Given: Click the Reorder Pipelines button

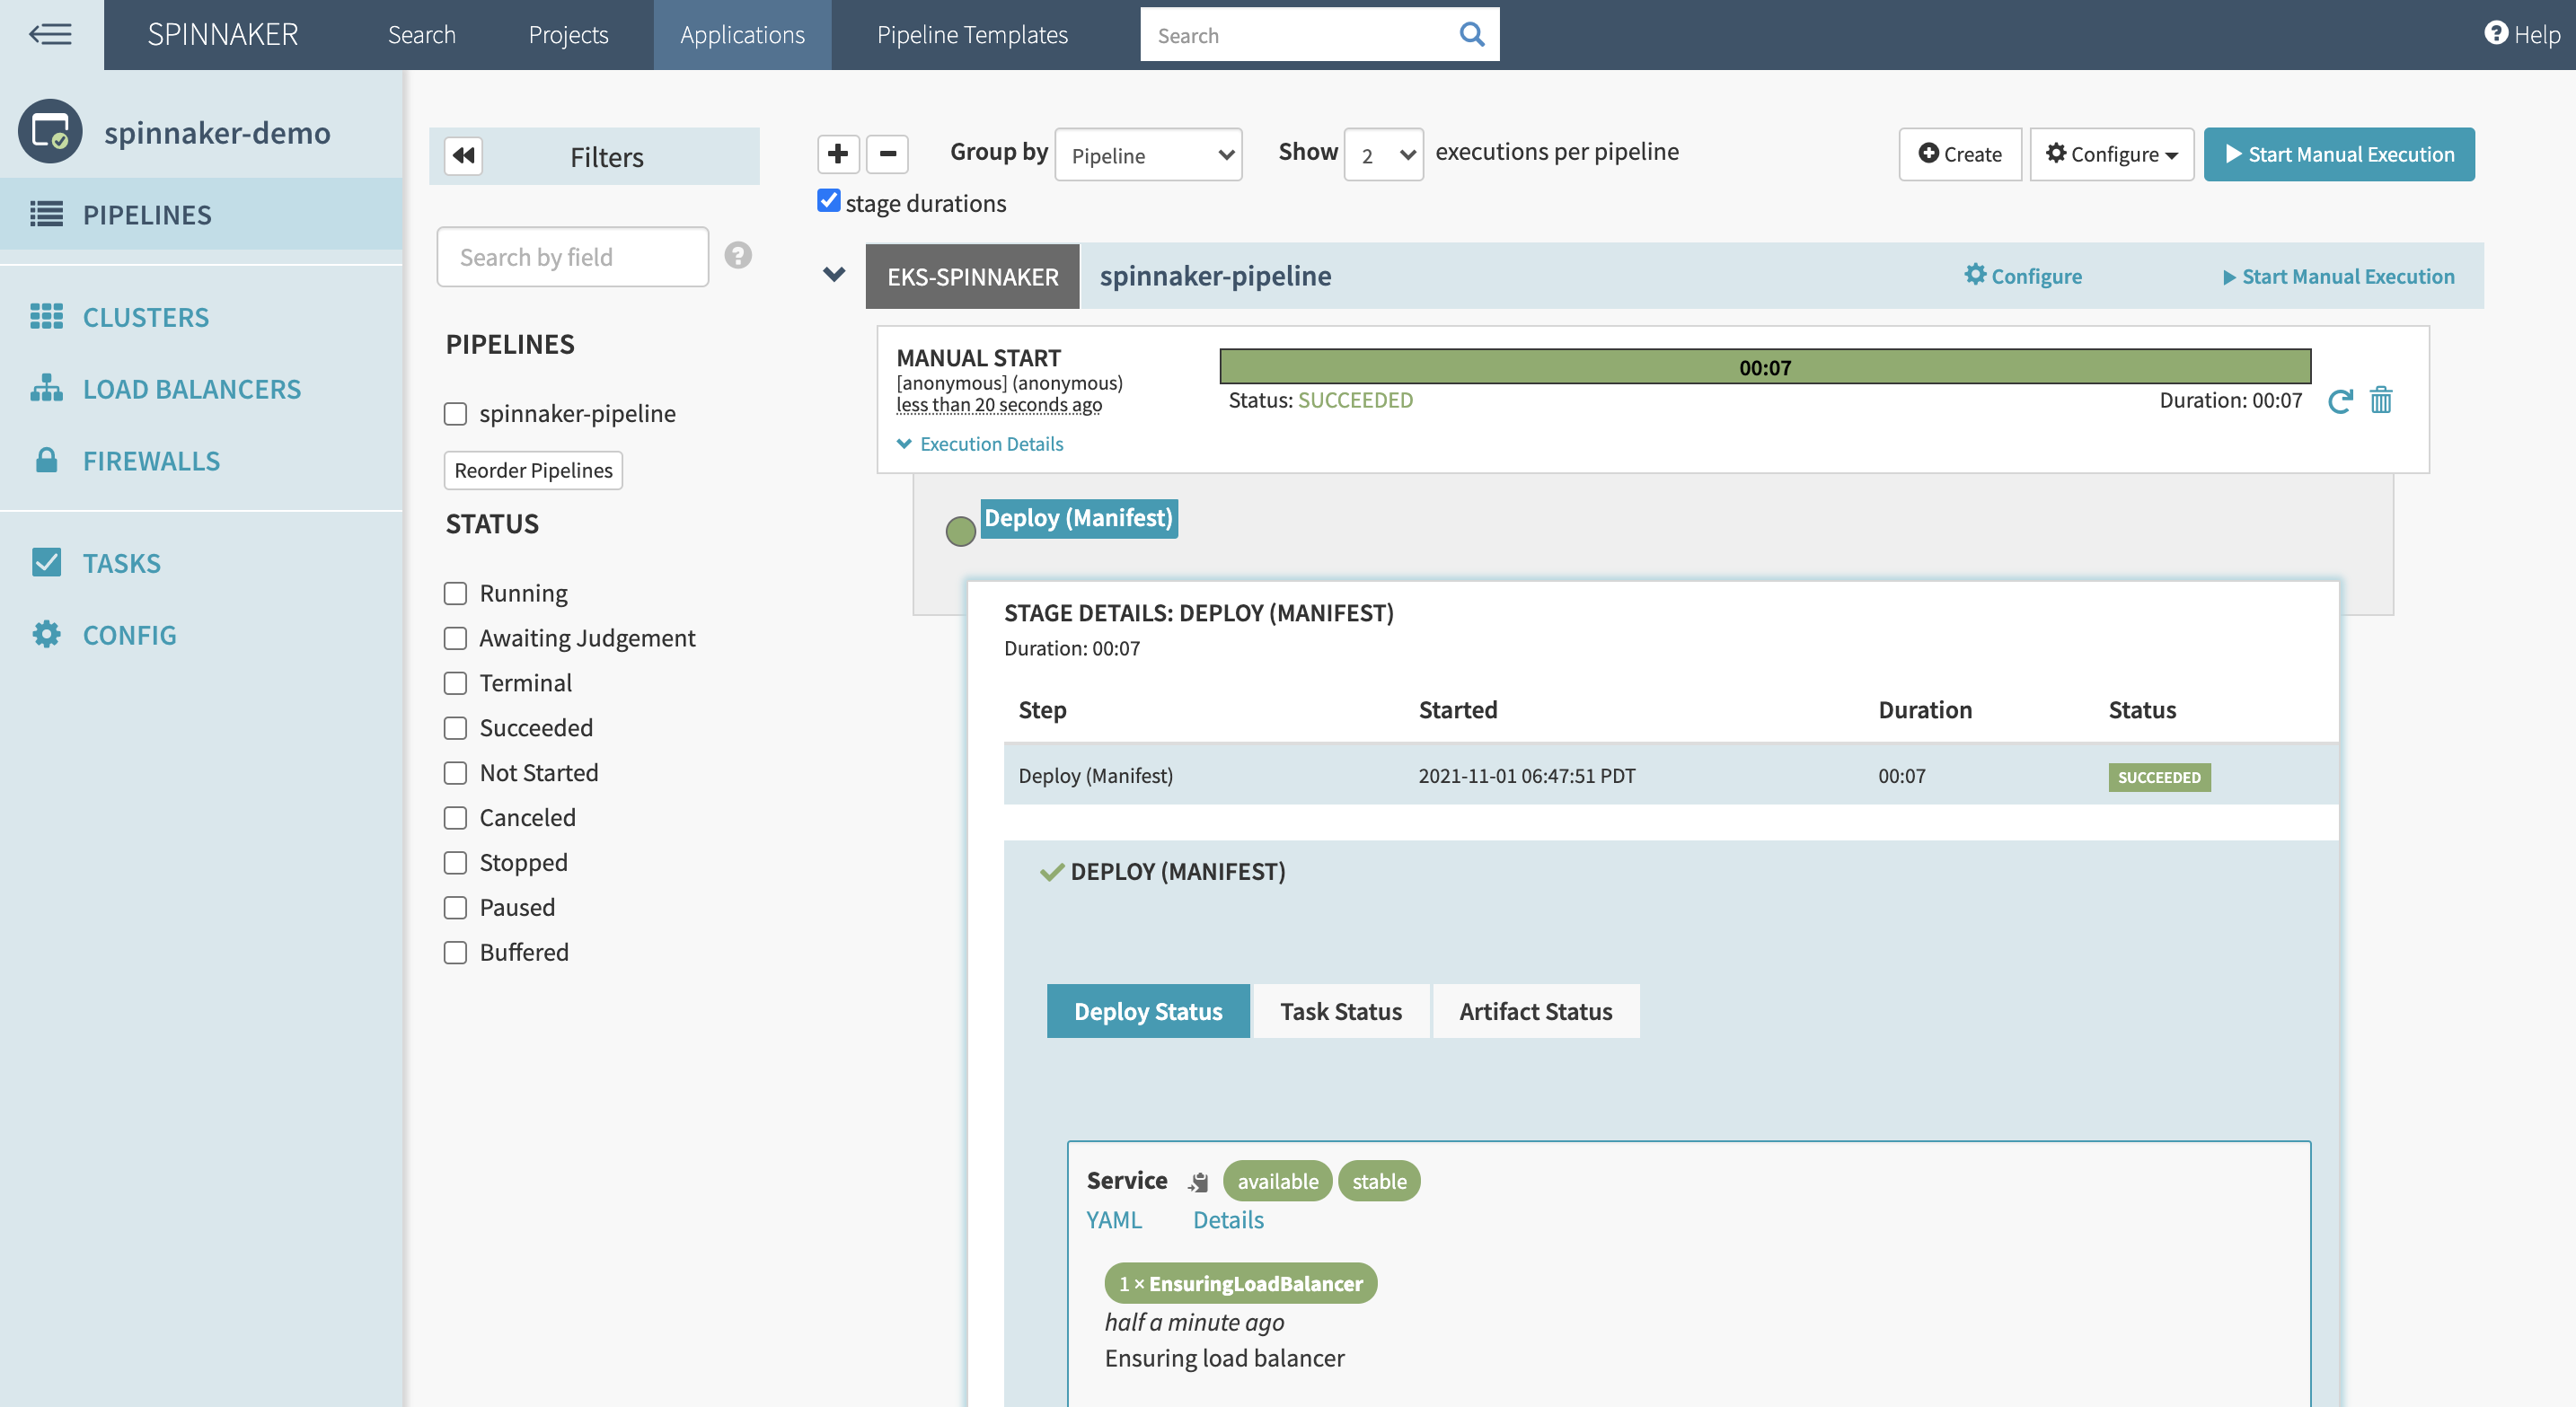Looking at the screenshot, I should [533, 470].
